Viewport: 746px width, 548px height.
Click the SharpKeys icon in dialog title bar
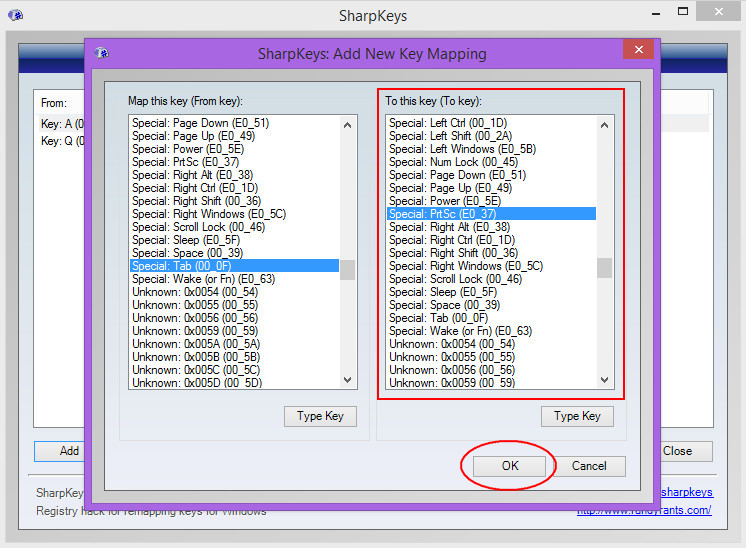[101, 53]
